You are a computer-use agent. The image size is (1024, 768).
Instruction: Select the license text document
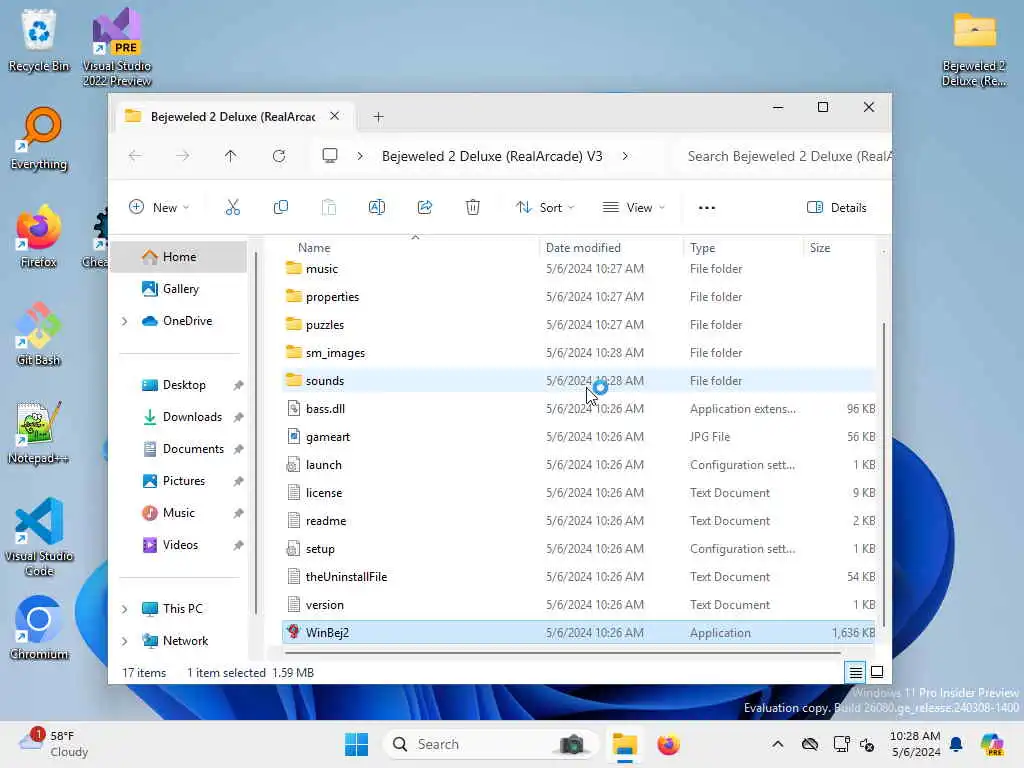[x=579, y=494]
